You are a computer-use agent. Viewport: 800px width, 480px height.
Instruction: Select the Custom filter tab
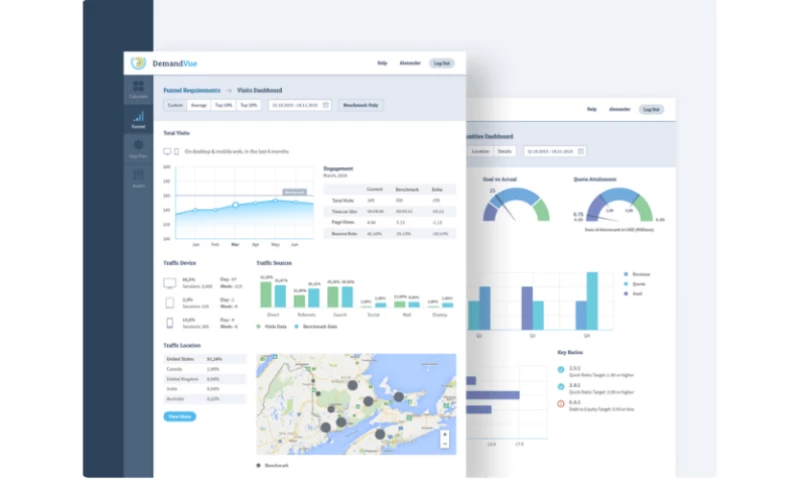(175, 105)
